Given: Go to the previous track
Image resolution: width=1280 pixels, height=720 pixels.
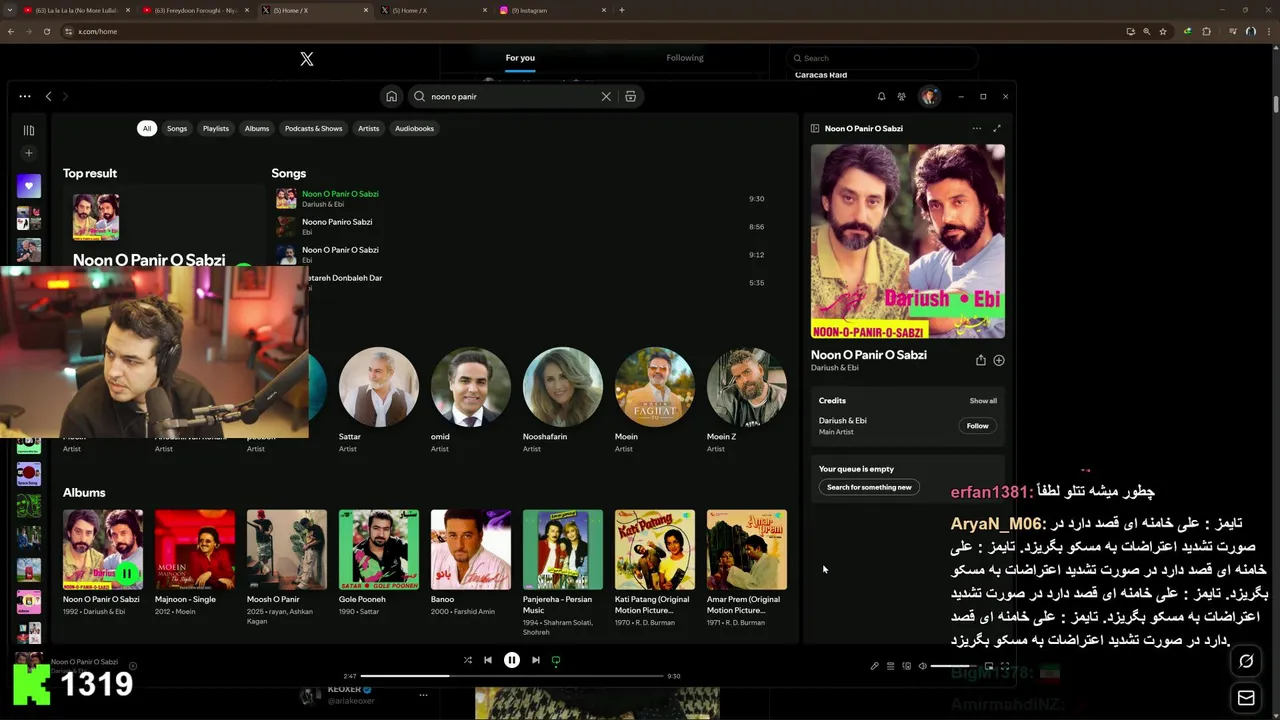Looking at the screenshot, I should coord(488,660).
